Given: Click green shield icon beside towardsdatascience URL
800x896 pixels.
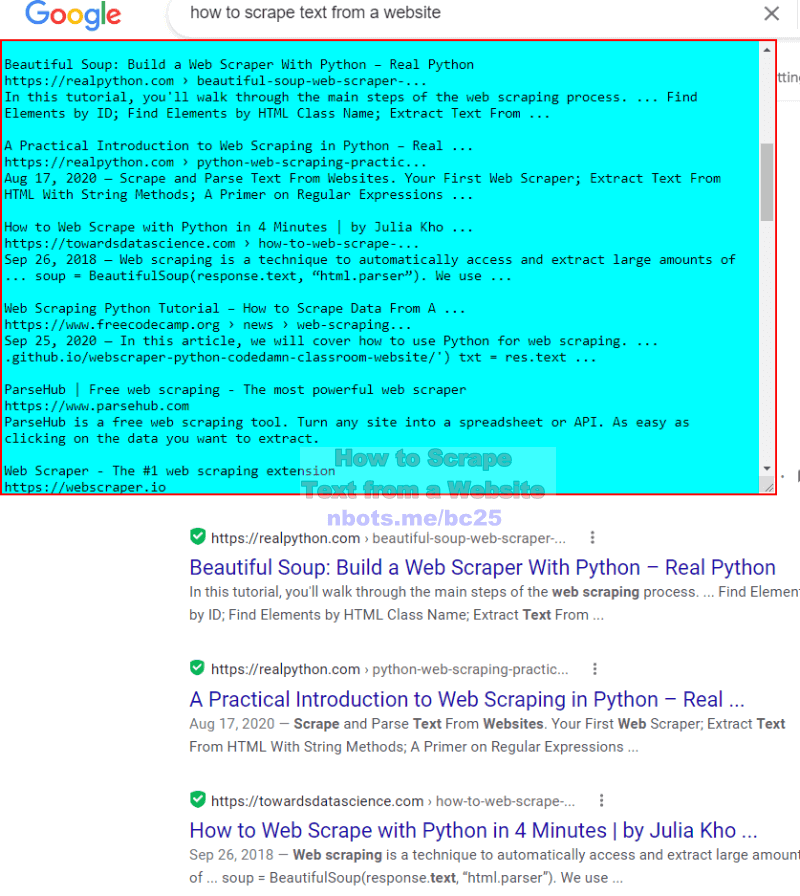Looking at the screenshot, I should [198, 800].
